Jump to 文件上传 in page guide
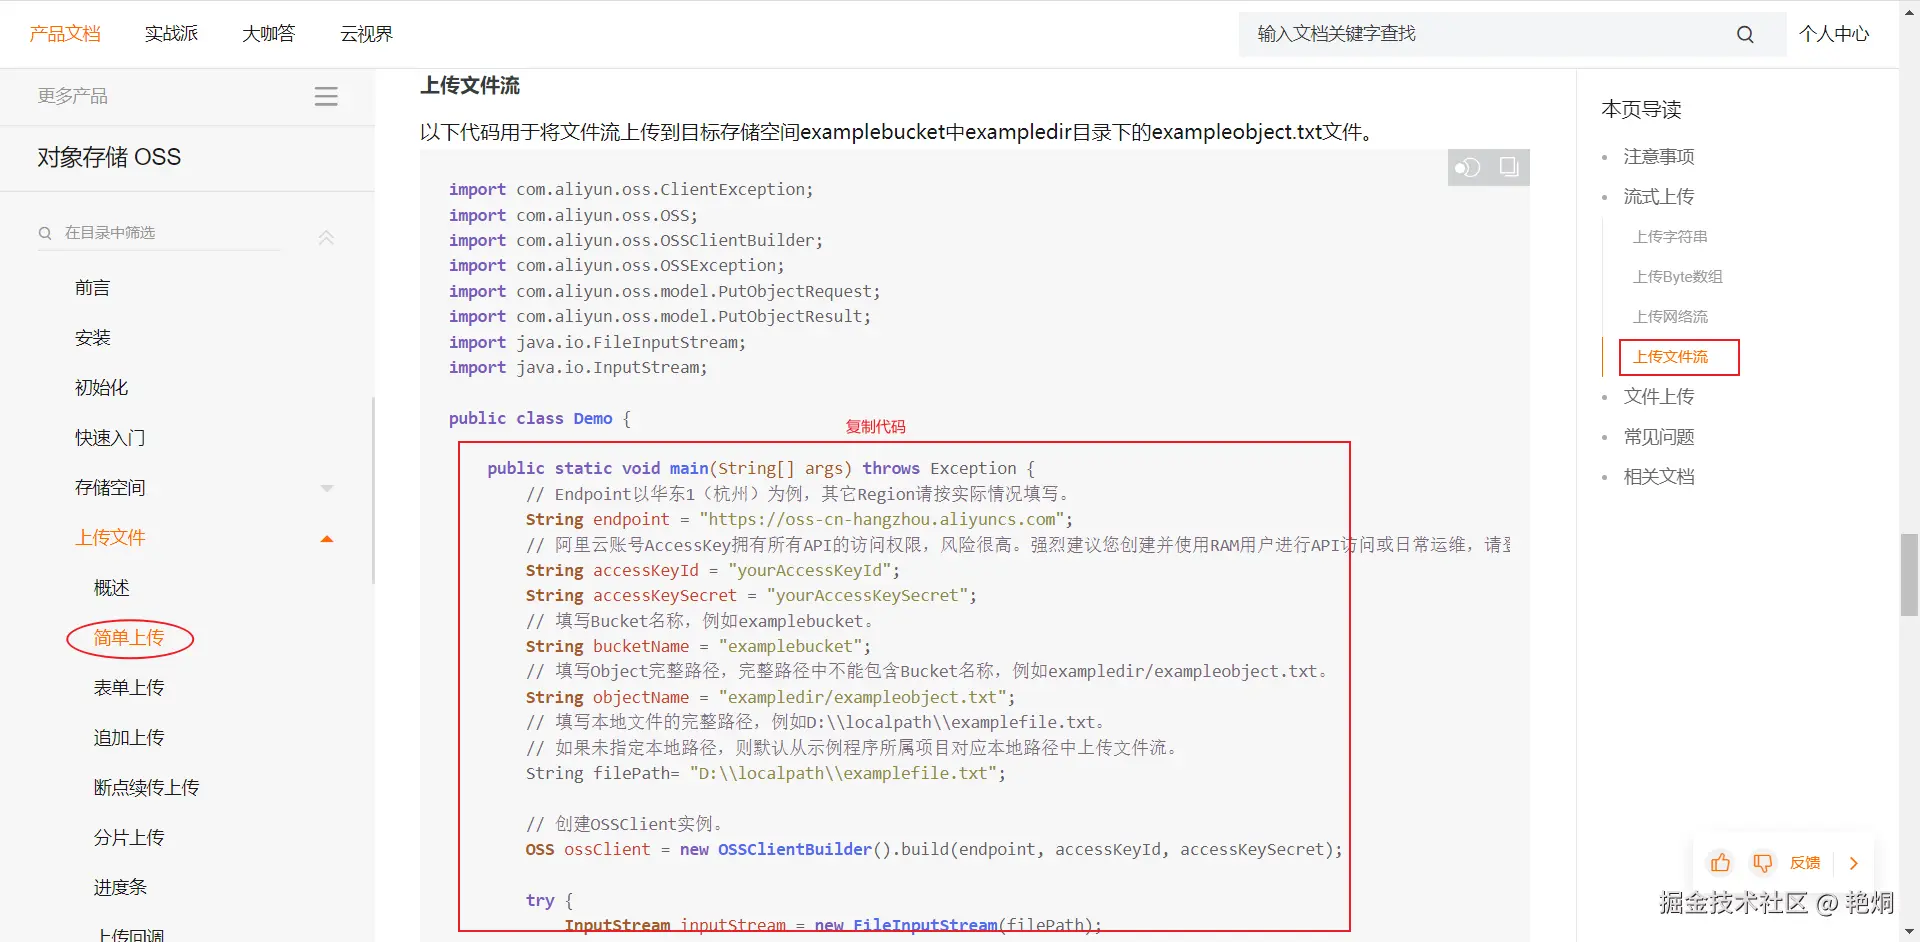 1659,397
